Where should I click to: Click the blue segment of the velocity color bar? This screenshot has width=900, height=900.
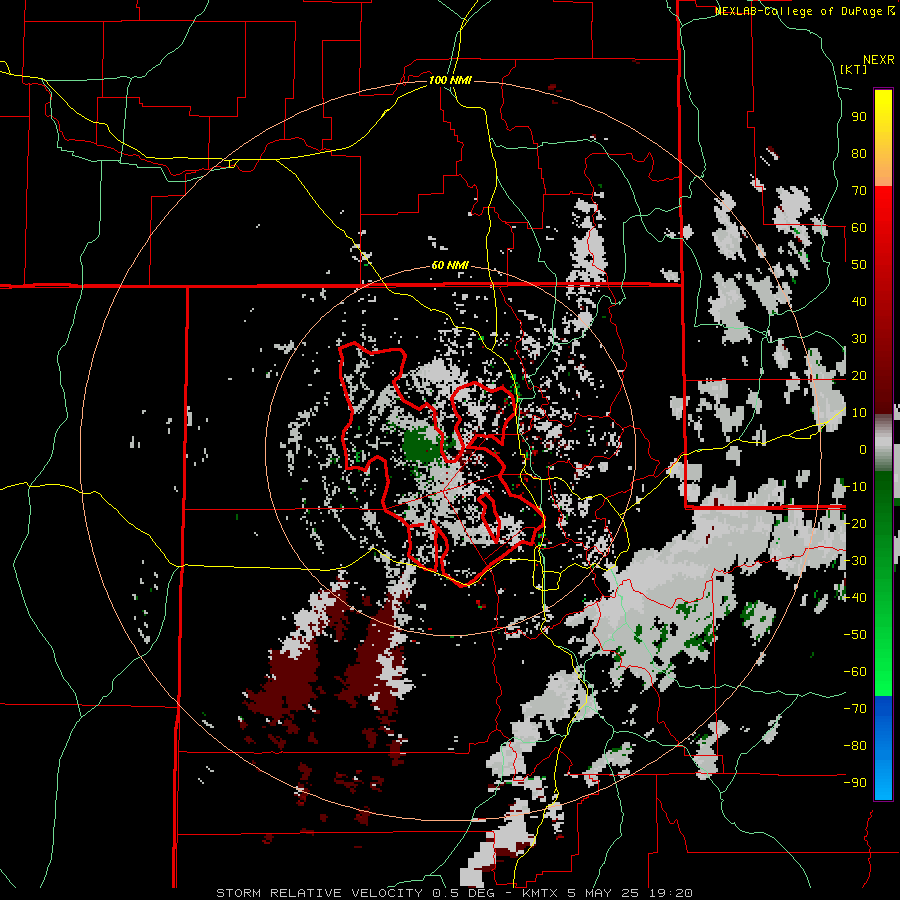[883, 748]
